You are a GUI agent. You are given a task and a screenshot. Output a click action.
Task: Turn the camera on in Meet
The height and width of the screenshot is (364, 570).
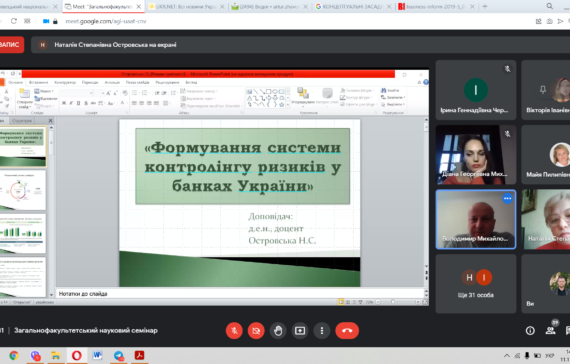pyautogui.click(x=256, y=331)
